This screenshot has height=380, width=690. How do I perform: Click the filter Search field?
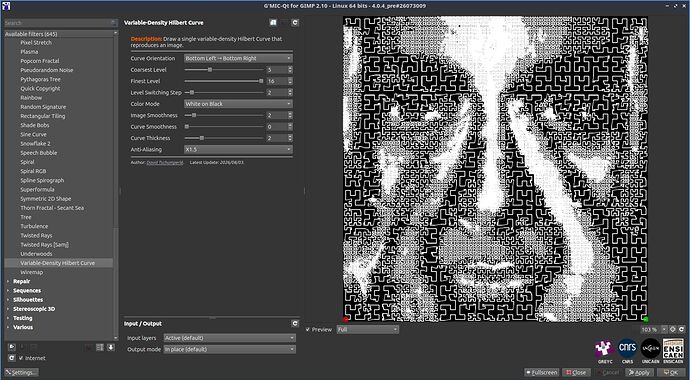(x=61, y=22)
